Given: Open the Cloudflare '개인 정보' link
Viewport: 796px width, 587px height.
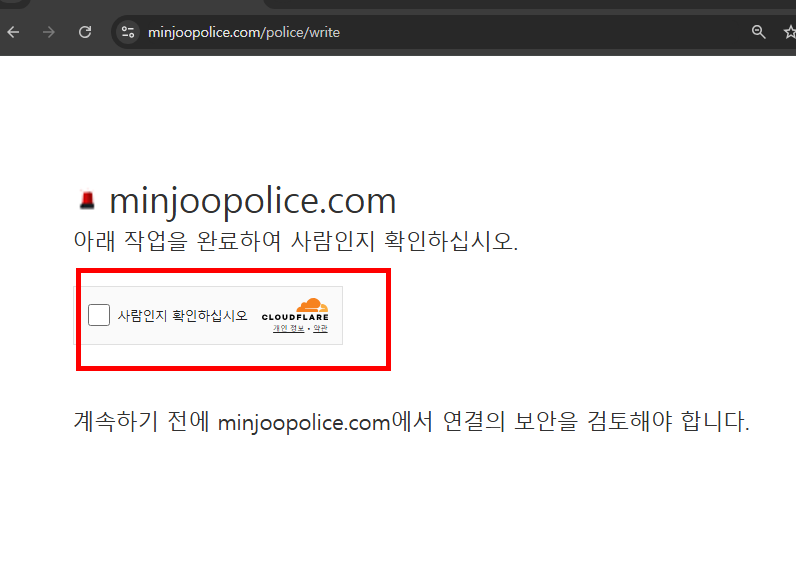Looking at the screenshot, I should (288, 329).
